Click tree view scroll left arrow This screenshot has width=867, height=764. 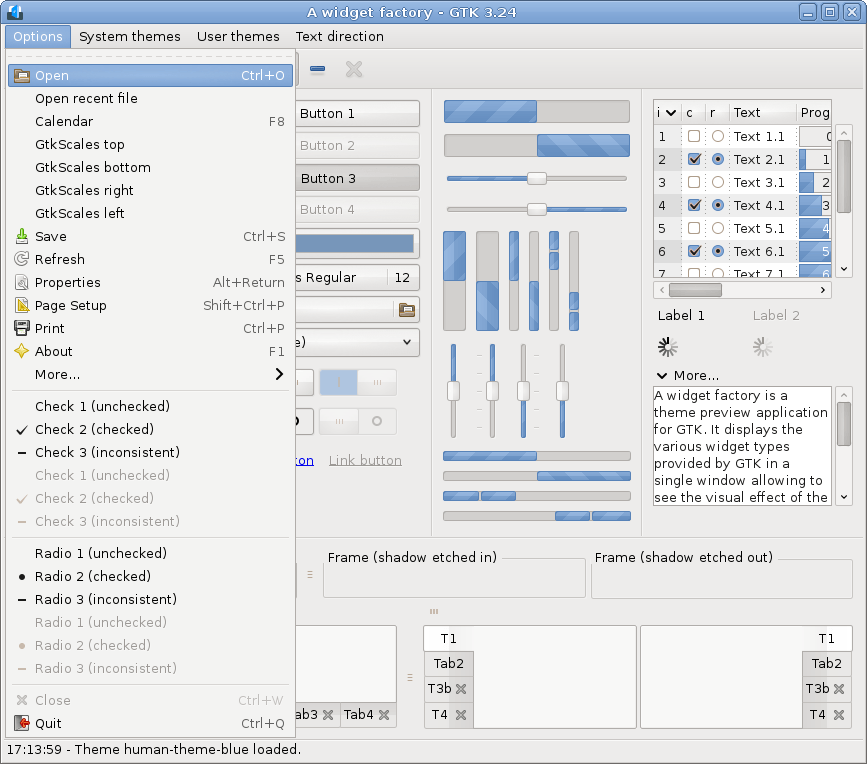(x=662, y=290)
